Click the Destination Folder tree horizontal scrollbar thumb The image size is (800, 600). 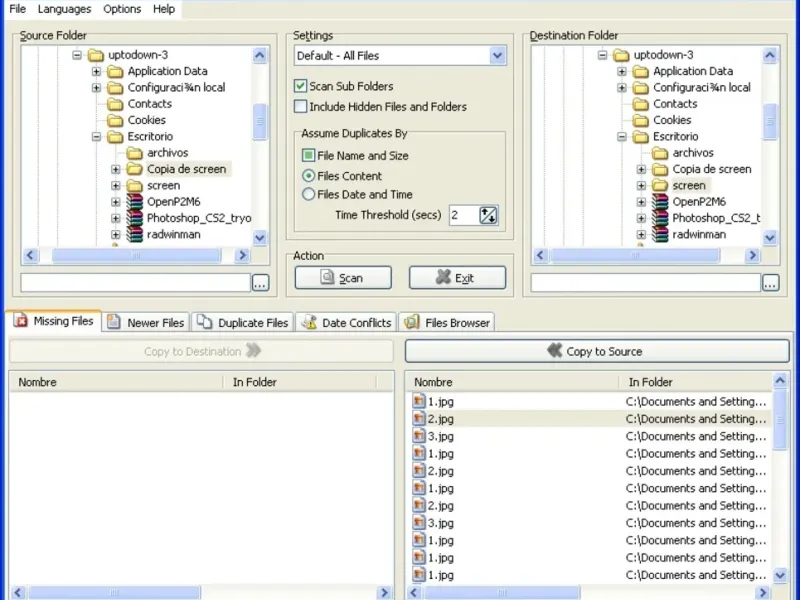click(635, 255)
